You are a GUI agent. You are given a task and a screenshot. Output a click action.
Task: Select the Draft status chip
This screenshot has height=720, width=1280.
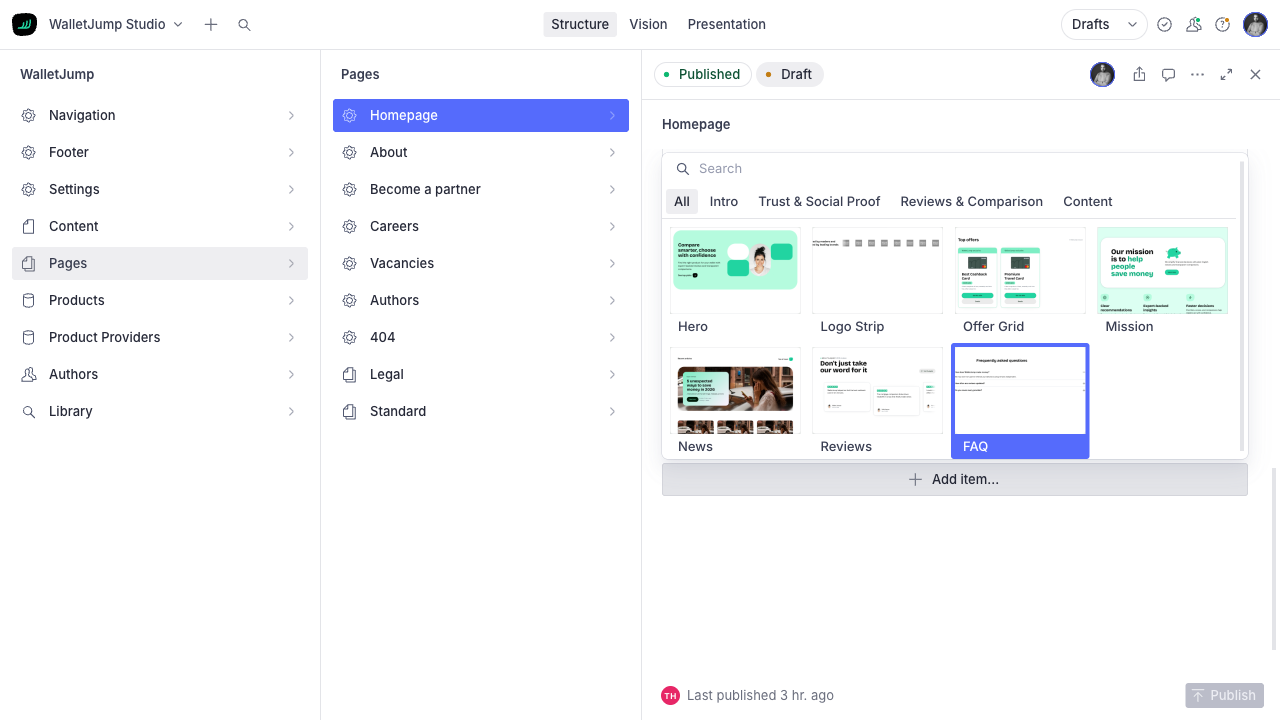click(789, 74)
